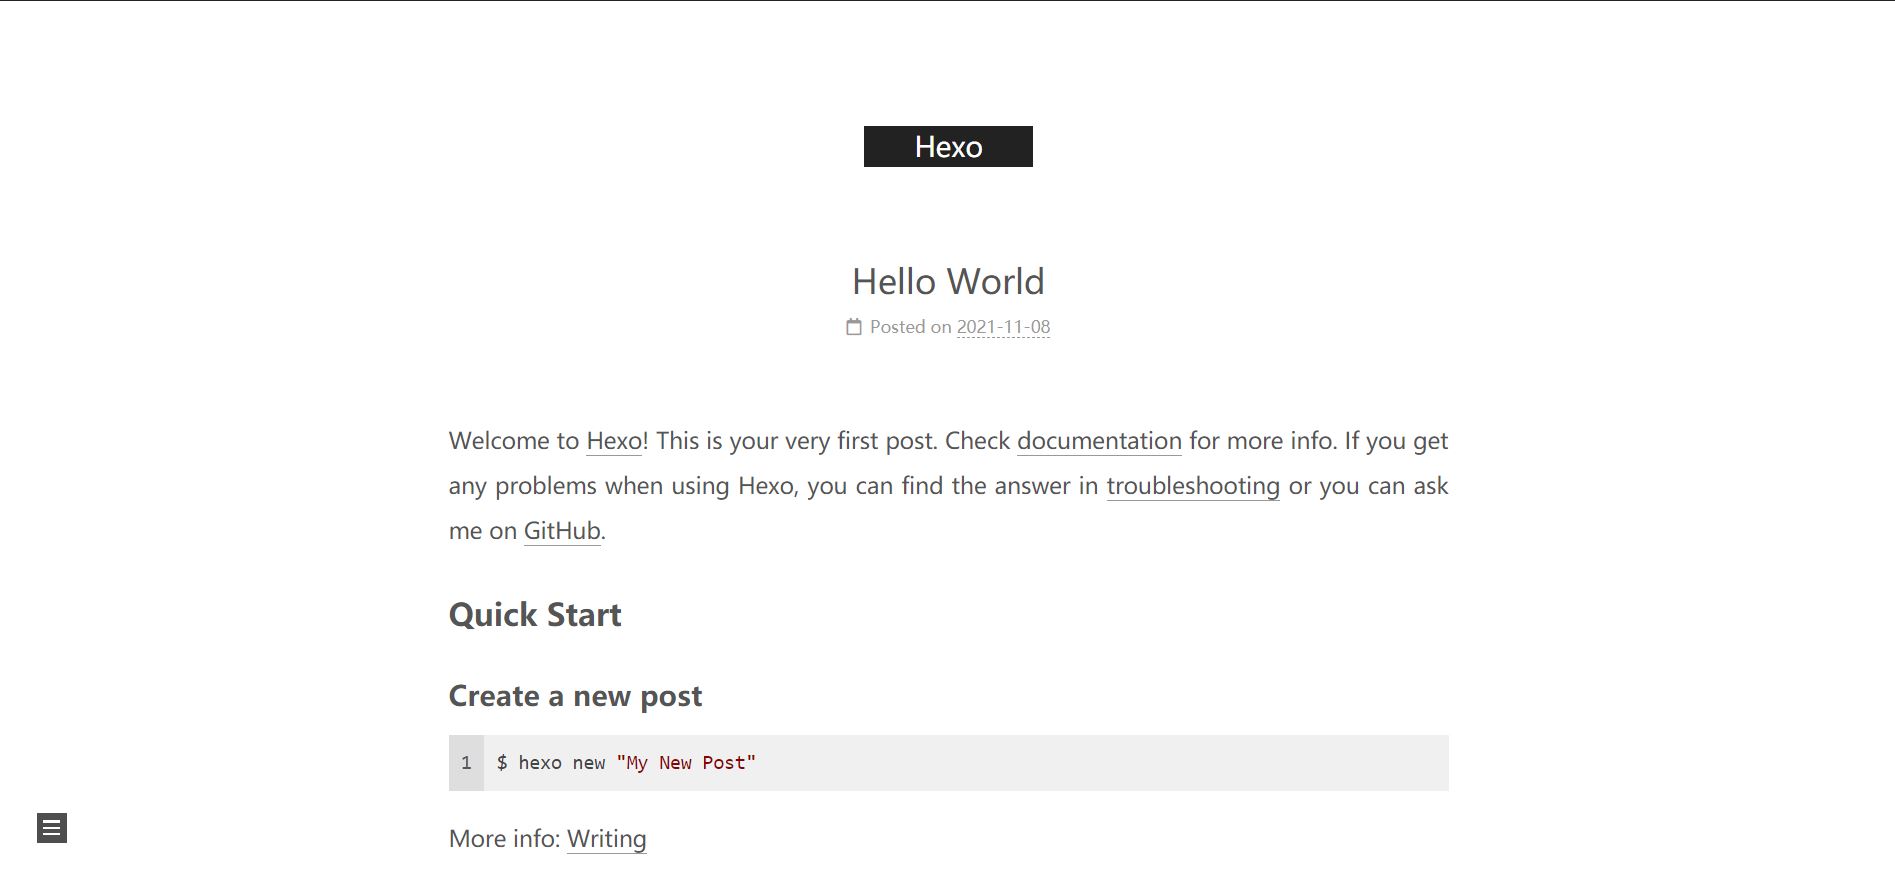Image resolution: width=1895 pixels, height=890 pixels.
Task: Visit the GitHub link
Action: pos(562,531)
